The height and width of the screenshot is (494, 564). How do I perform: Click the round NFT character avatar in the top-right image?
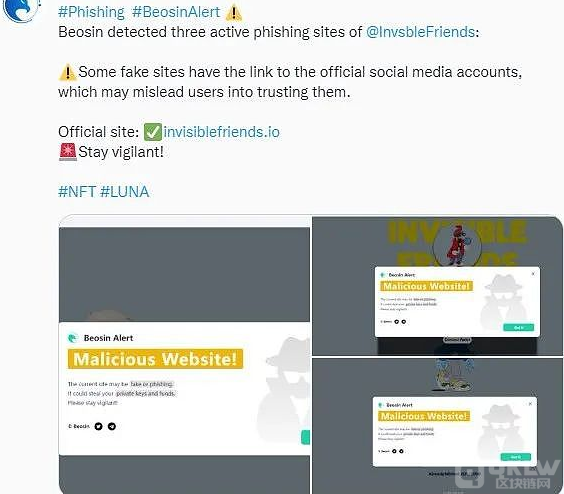pos(457,246)
